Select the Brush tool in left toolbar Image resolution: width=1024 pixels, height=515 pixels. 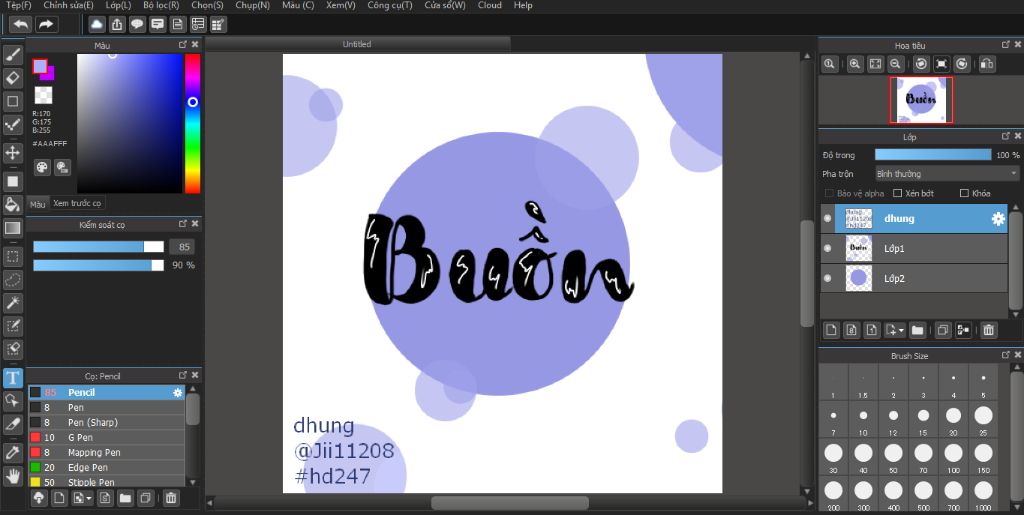coord(12,55)
